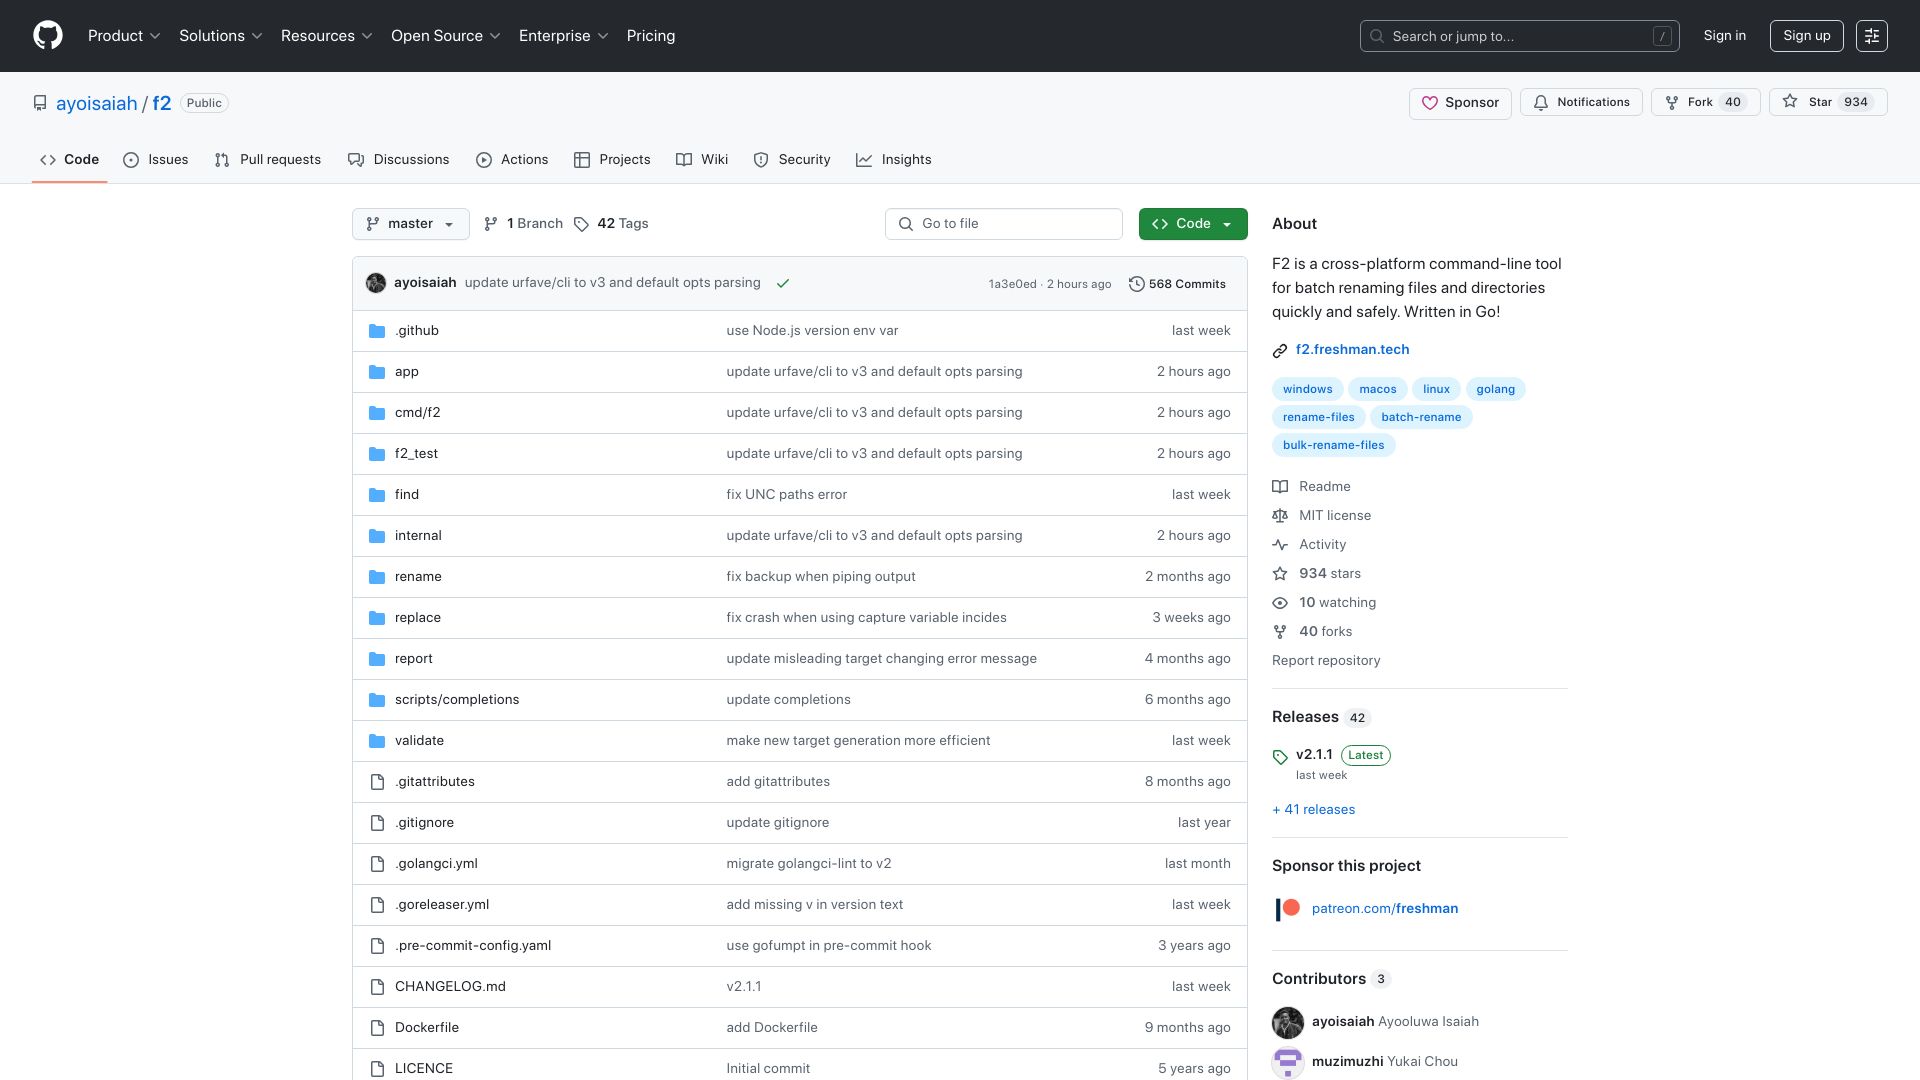Click the validate folder icon
This screenshot has height=1080, width=1920.
click(x=377, y=741)
